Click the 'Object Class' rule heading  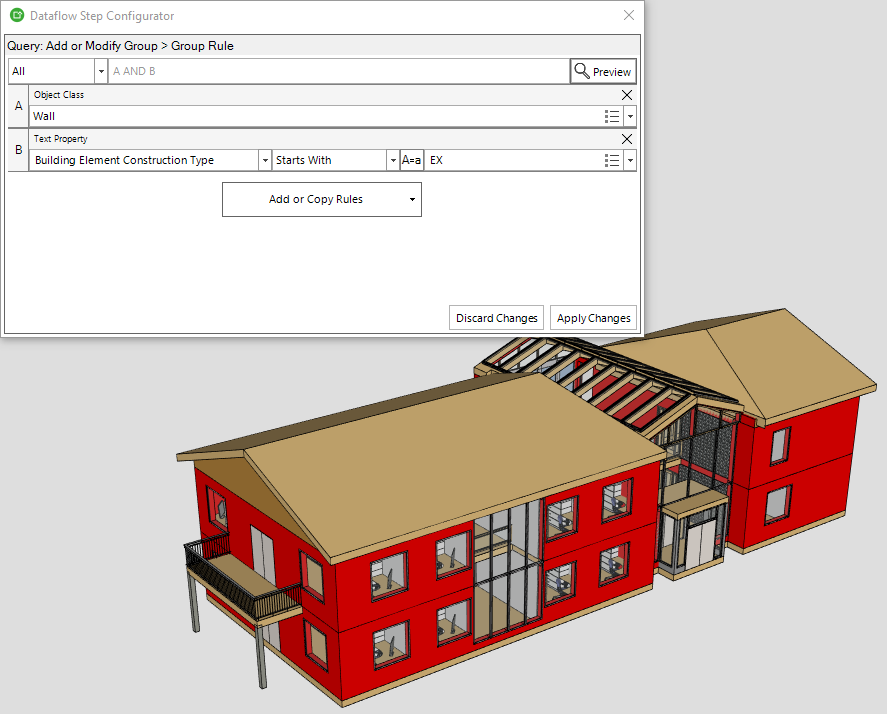pos(59,95)
